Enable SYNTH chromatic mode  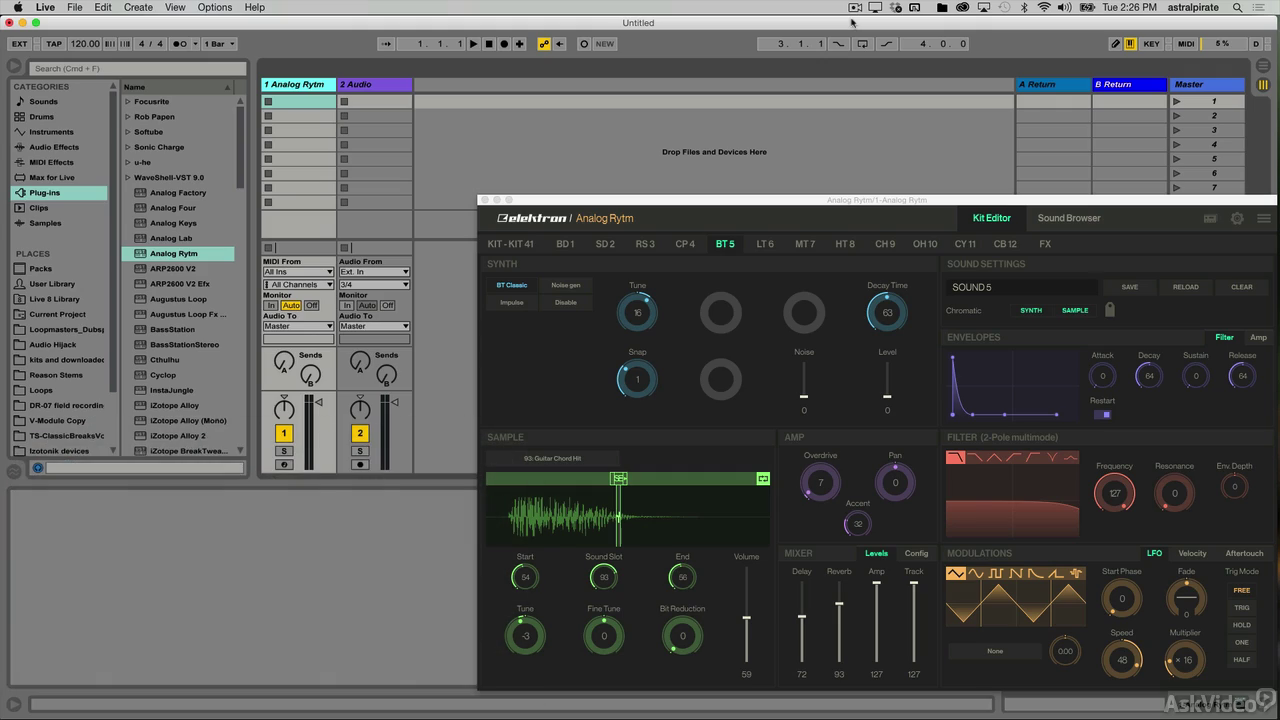tap(1031, 310)
